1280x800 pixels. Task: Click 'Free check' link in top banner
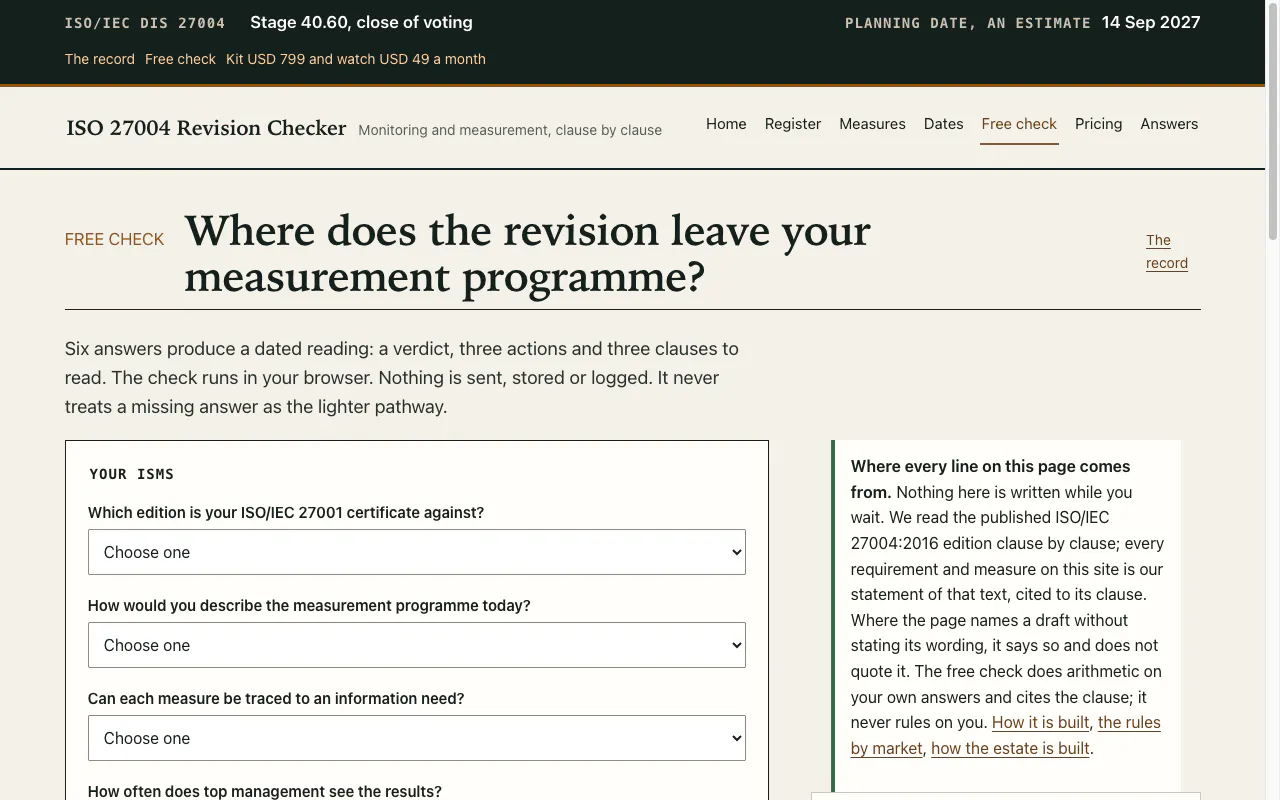(180, 59)
